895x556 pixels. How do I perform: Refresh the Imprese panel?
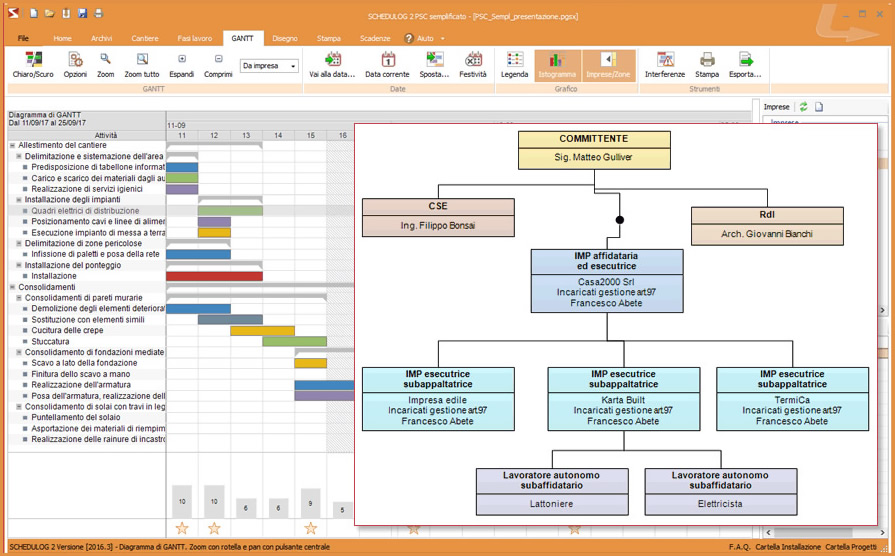click(x=803, y=107)
